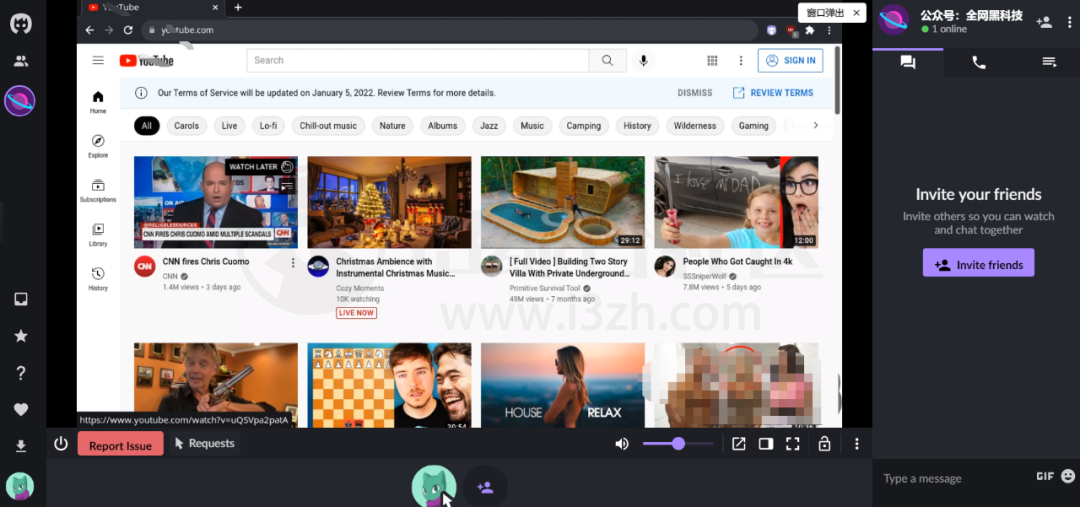Switch to the playlist queue tab
Viewport: 1080px width, 507px height.
(x=1050, y=62)
